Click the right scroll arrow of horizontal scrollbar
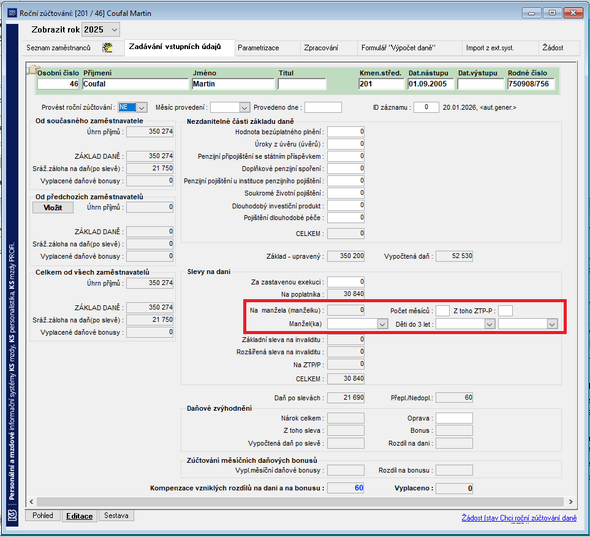 (x=571, y=501)
